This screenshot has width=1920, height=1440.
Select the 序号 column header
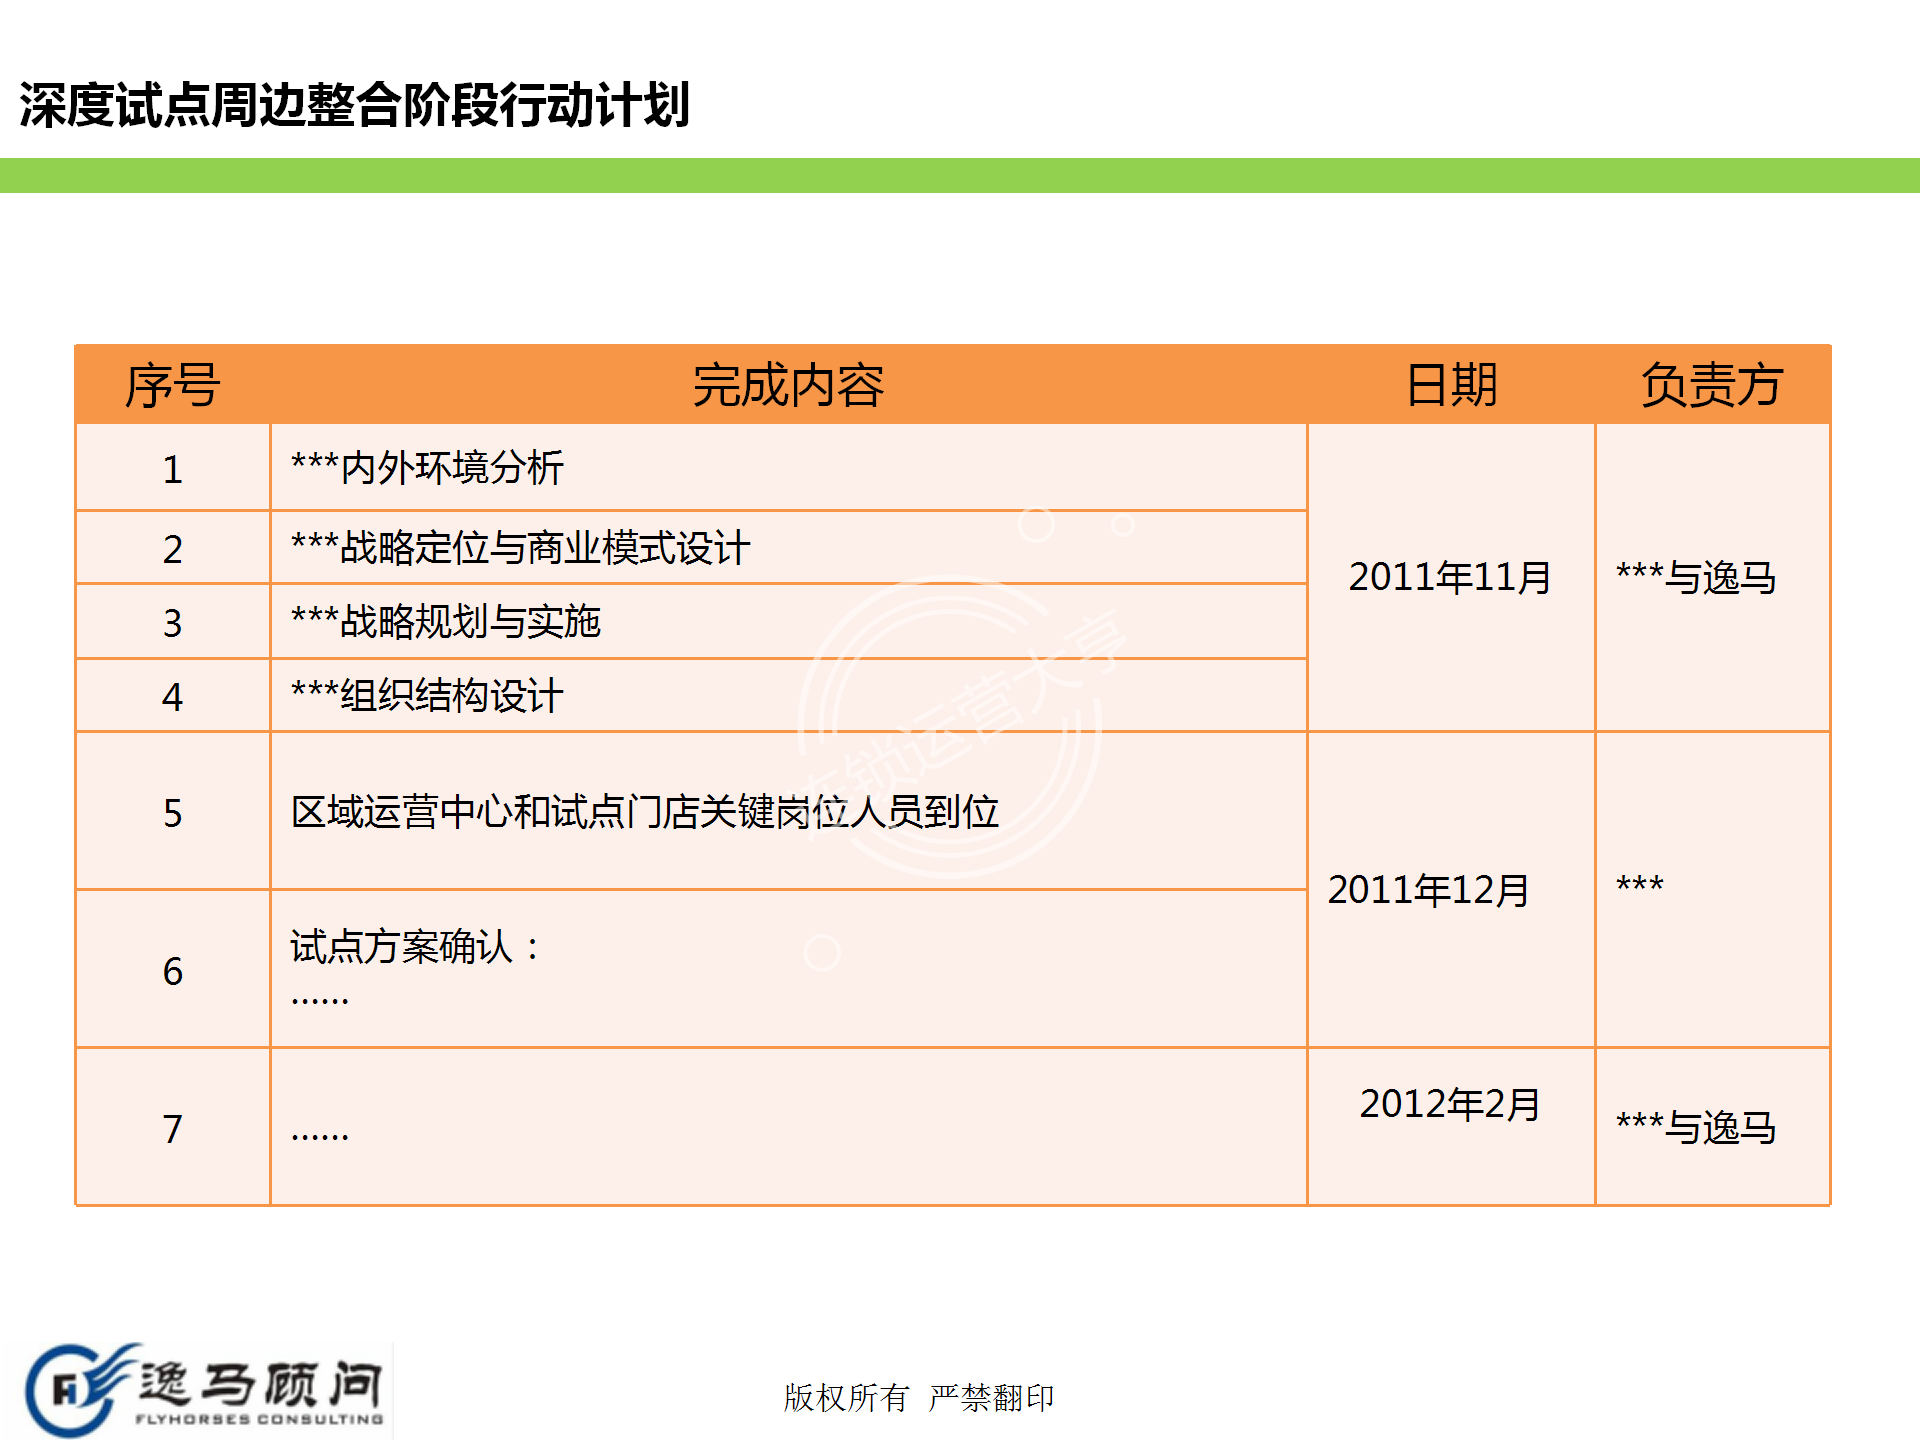pos(172,385)
